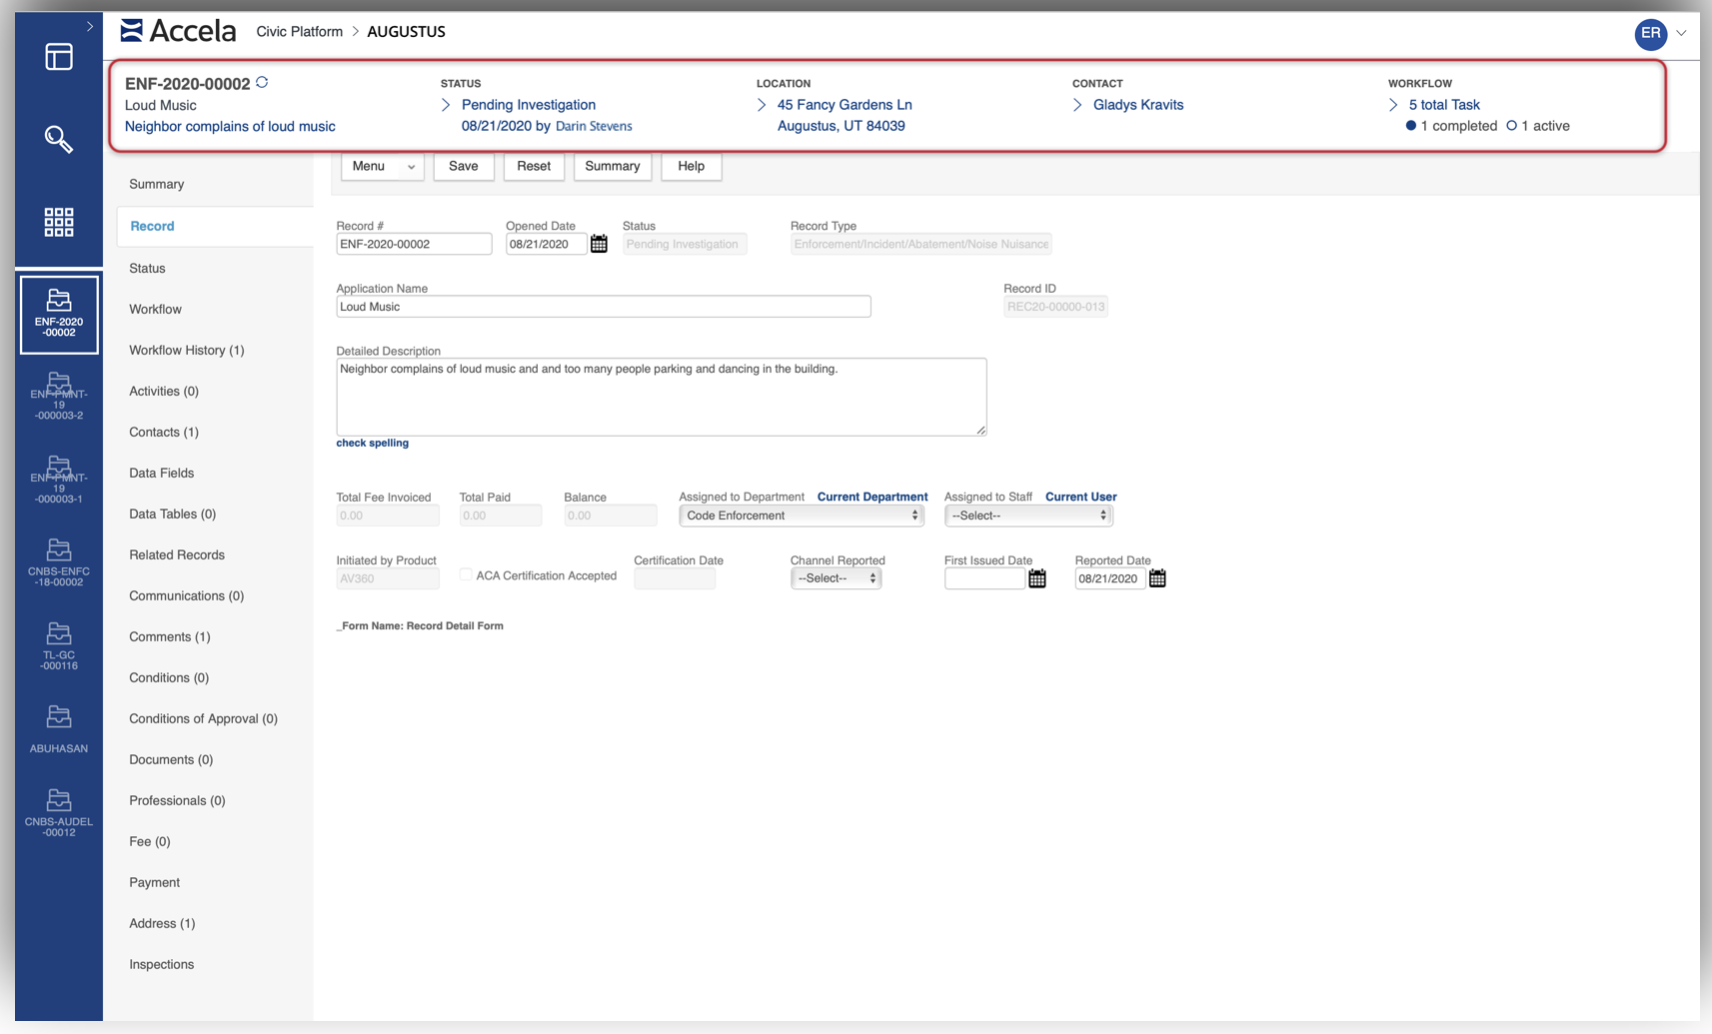The width and height of the screenshot is (1712, 1034).
Task: Open the launchpad grid icon
Action: pyautogui.click(x=58, y=222)
